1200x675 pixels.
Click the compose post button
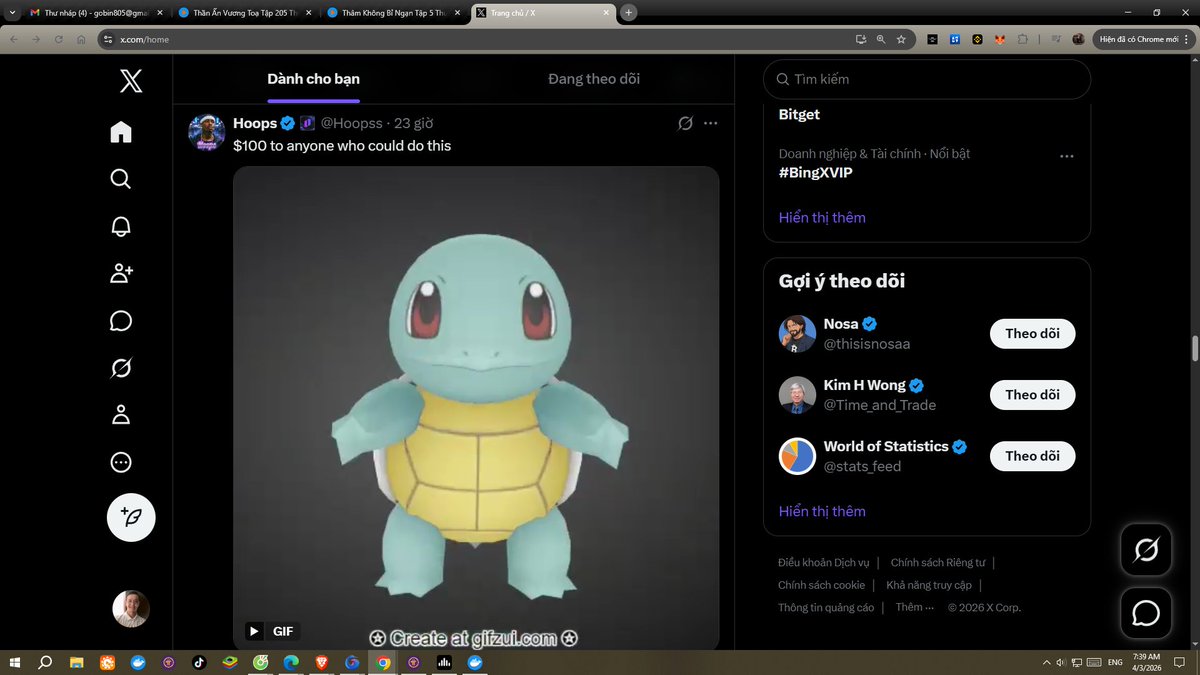tap(131, 518)
